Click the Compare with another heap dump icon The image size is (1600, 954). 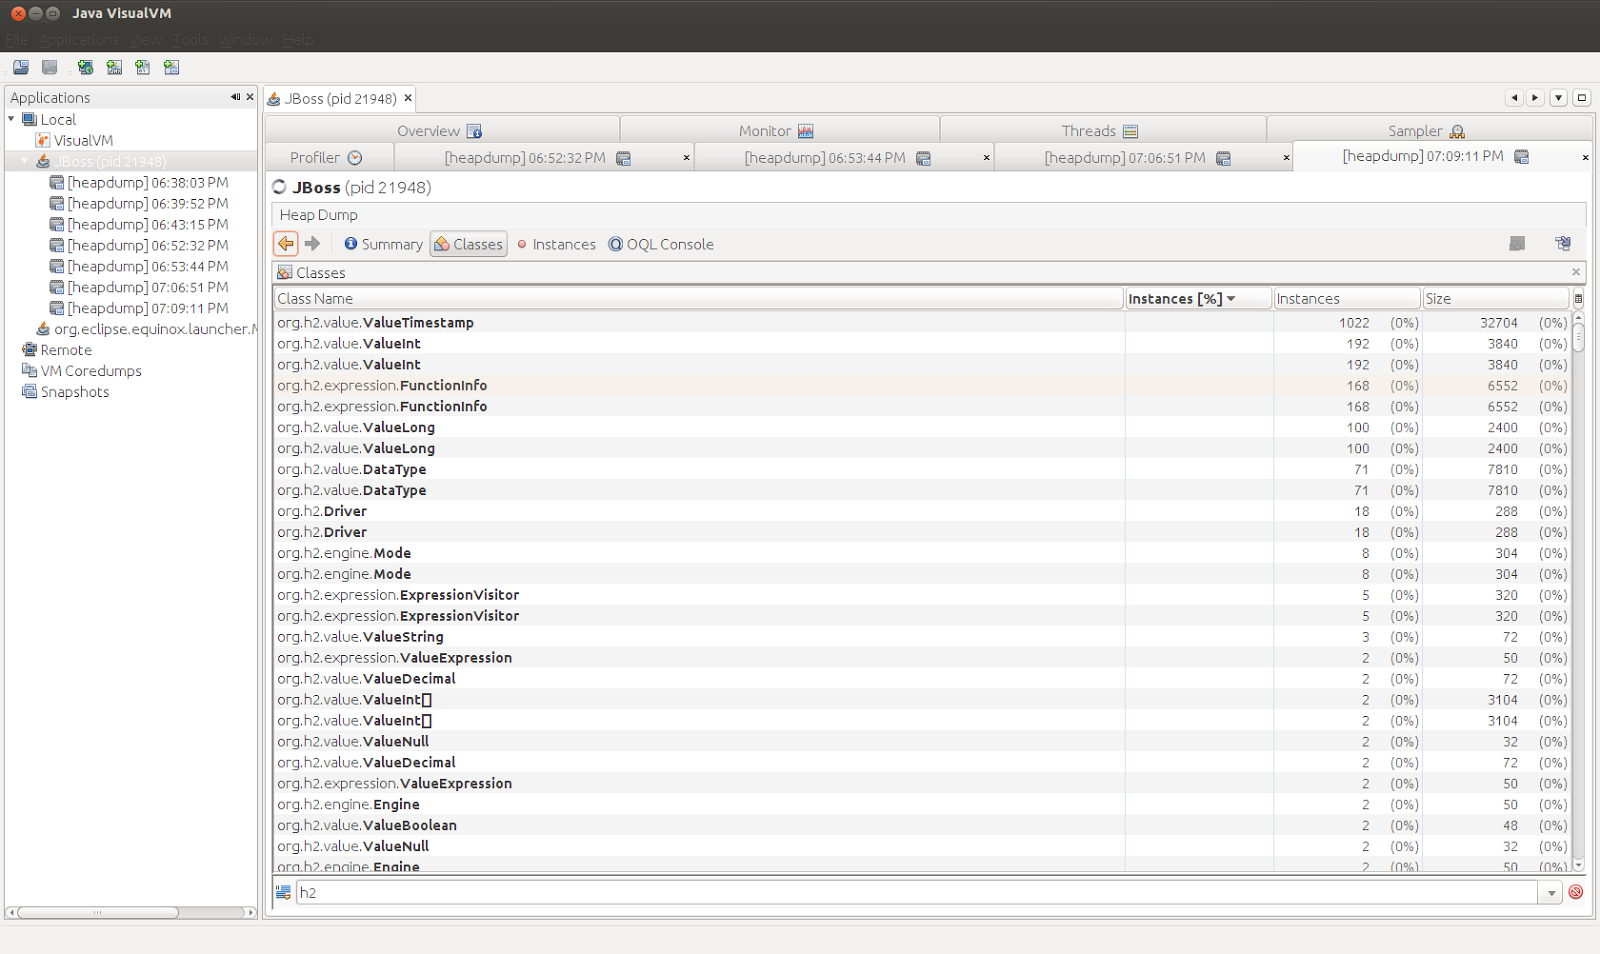pos(1563,243)
